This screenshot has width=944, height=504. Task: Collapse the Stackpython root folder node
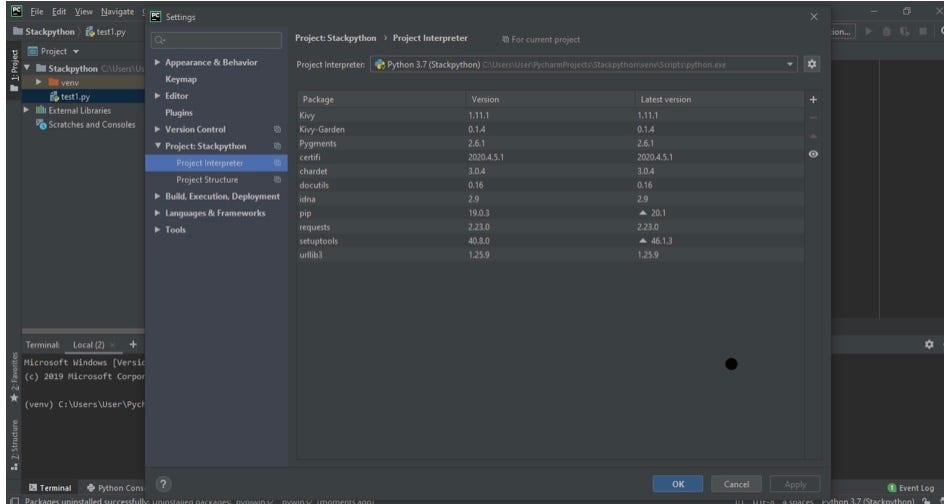[27, 68]
